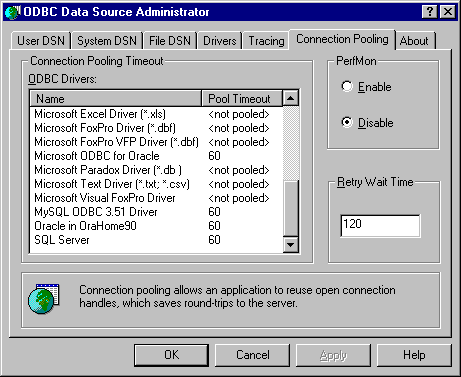Switch to the User DSN tab
461x377 pixels.
tap(41, 41)
